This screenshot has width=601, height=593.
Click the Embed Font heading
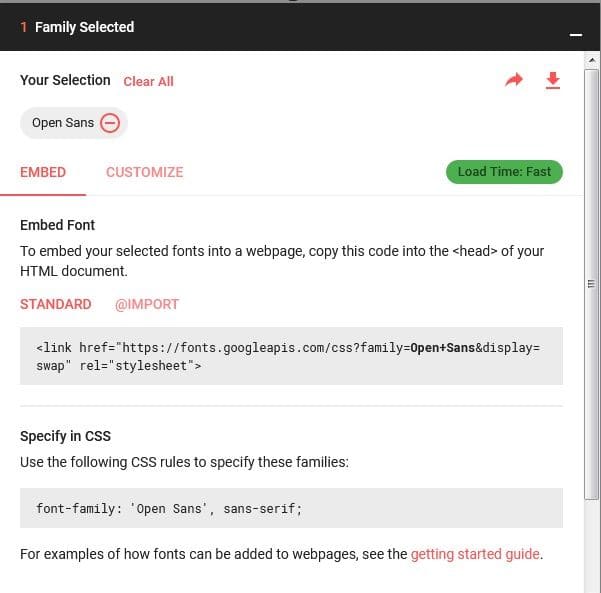[x=57, y=225]
